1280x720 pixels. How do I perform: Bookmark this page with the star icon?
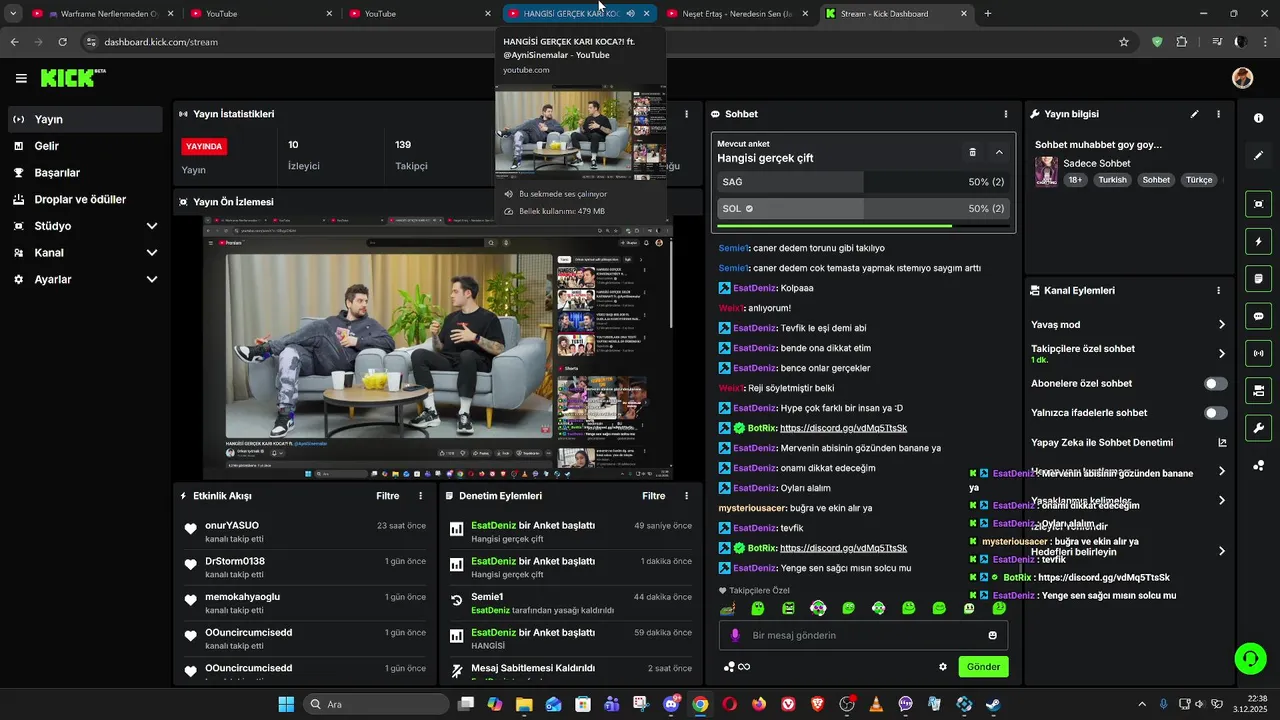point(1124,42)
